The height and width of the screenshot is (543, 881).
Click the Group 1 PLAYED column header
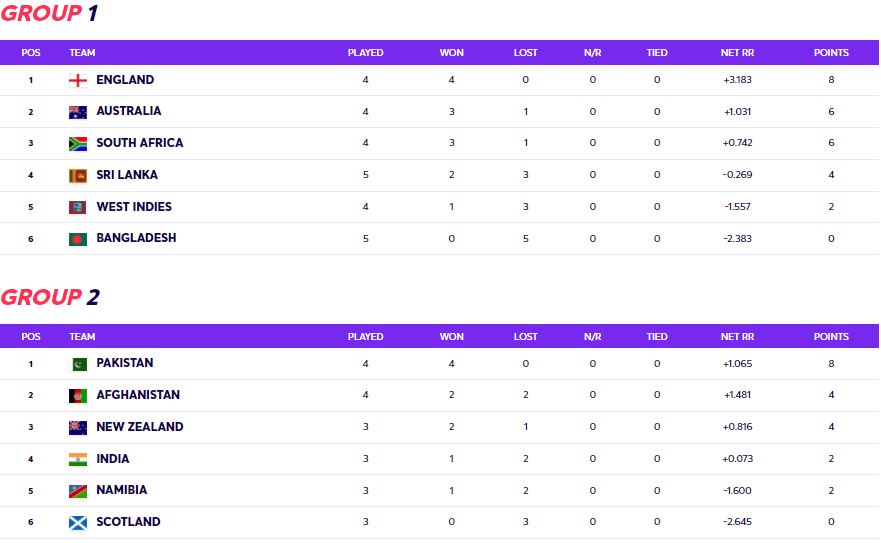(x=365, y=53)
